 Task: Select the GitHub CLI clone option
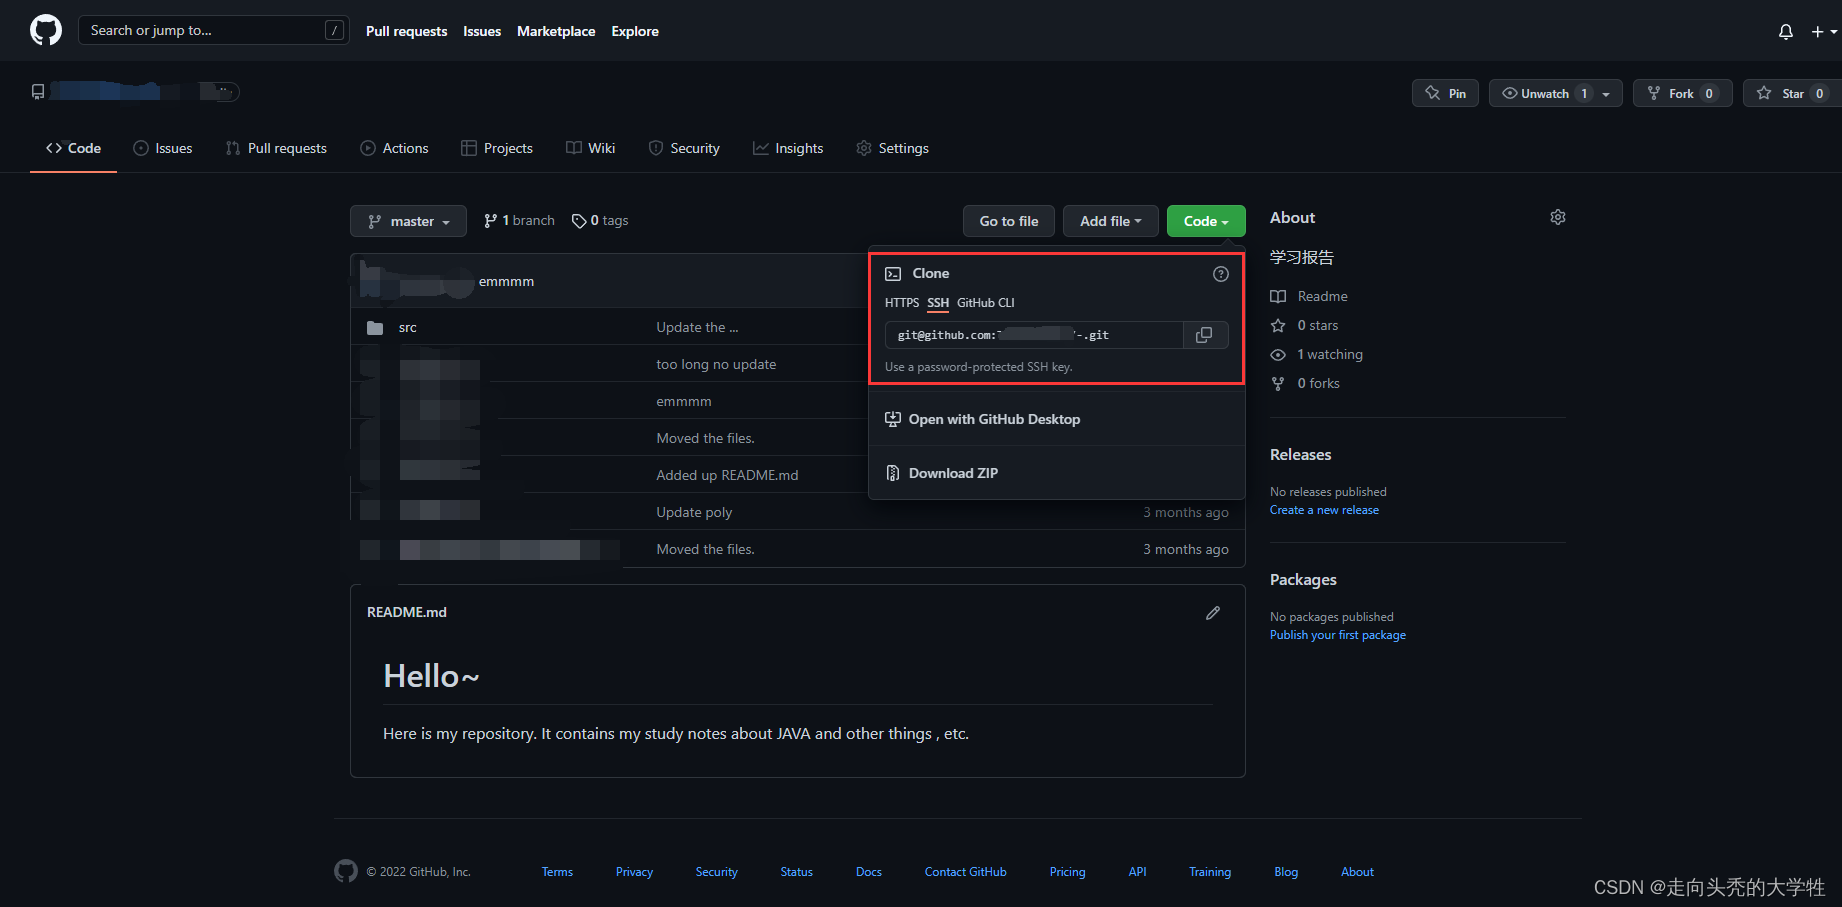pyautogui.click(x=985, y=302)
